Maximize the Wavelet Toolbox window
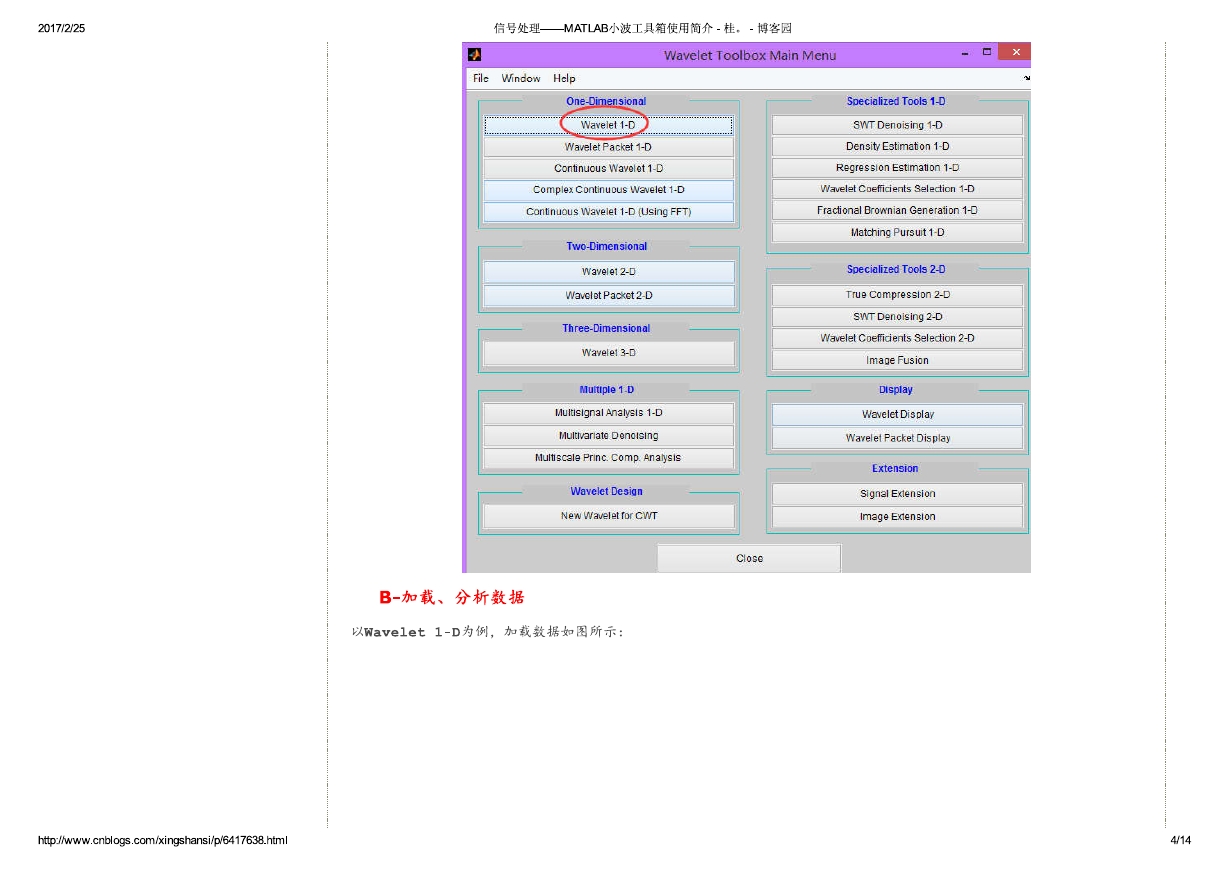The image size is (1228, 869). point(987,52)
